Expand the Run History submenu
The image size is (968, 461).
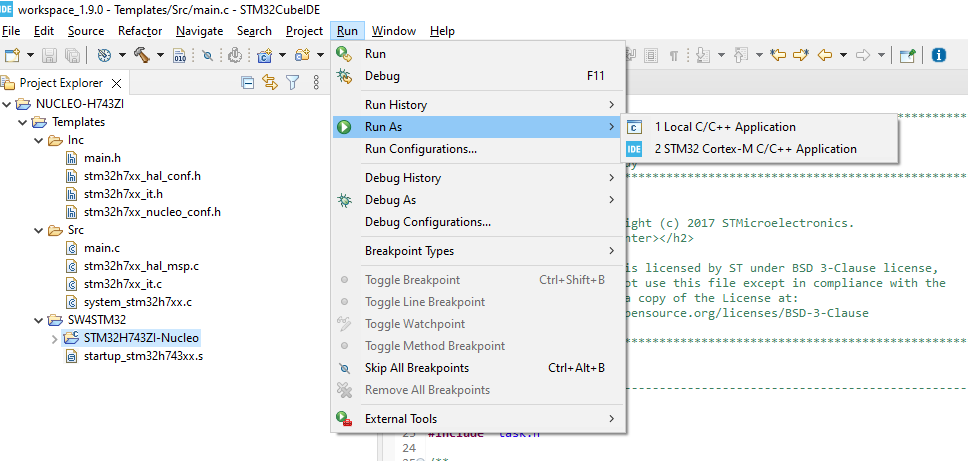click(478, 105)
